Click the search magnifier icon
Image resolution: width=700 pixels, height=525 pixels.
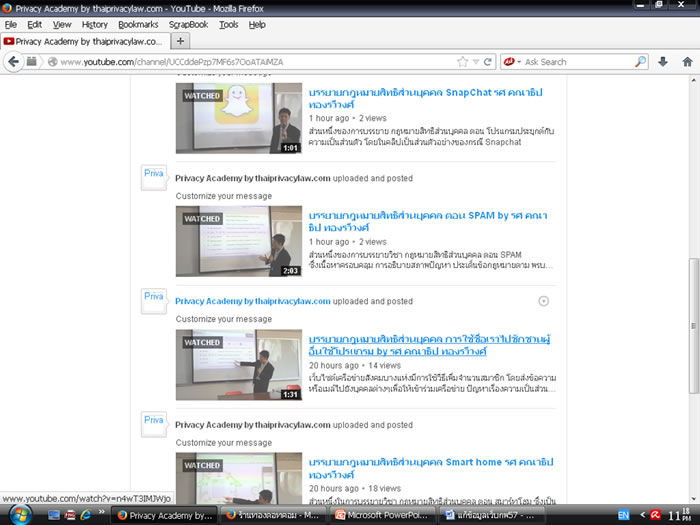(640, 62)
